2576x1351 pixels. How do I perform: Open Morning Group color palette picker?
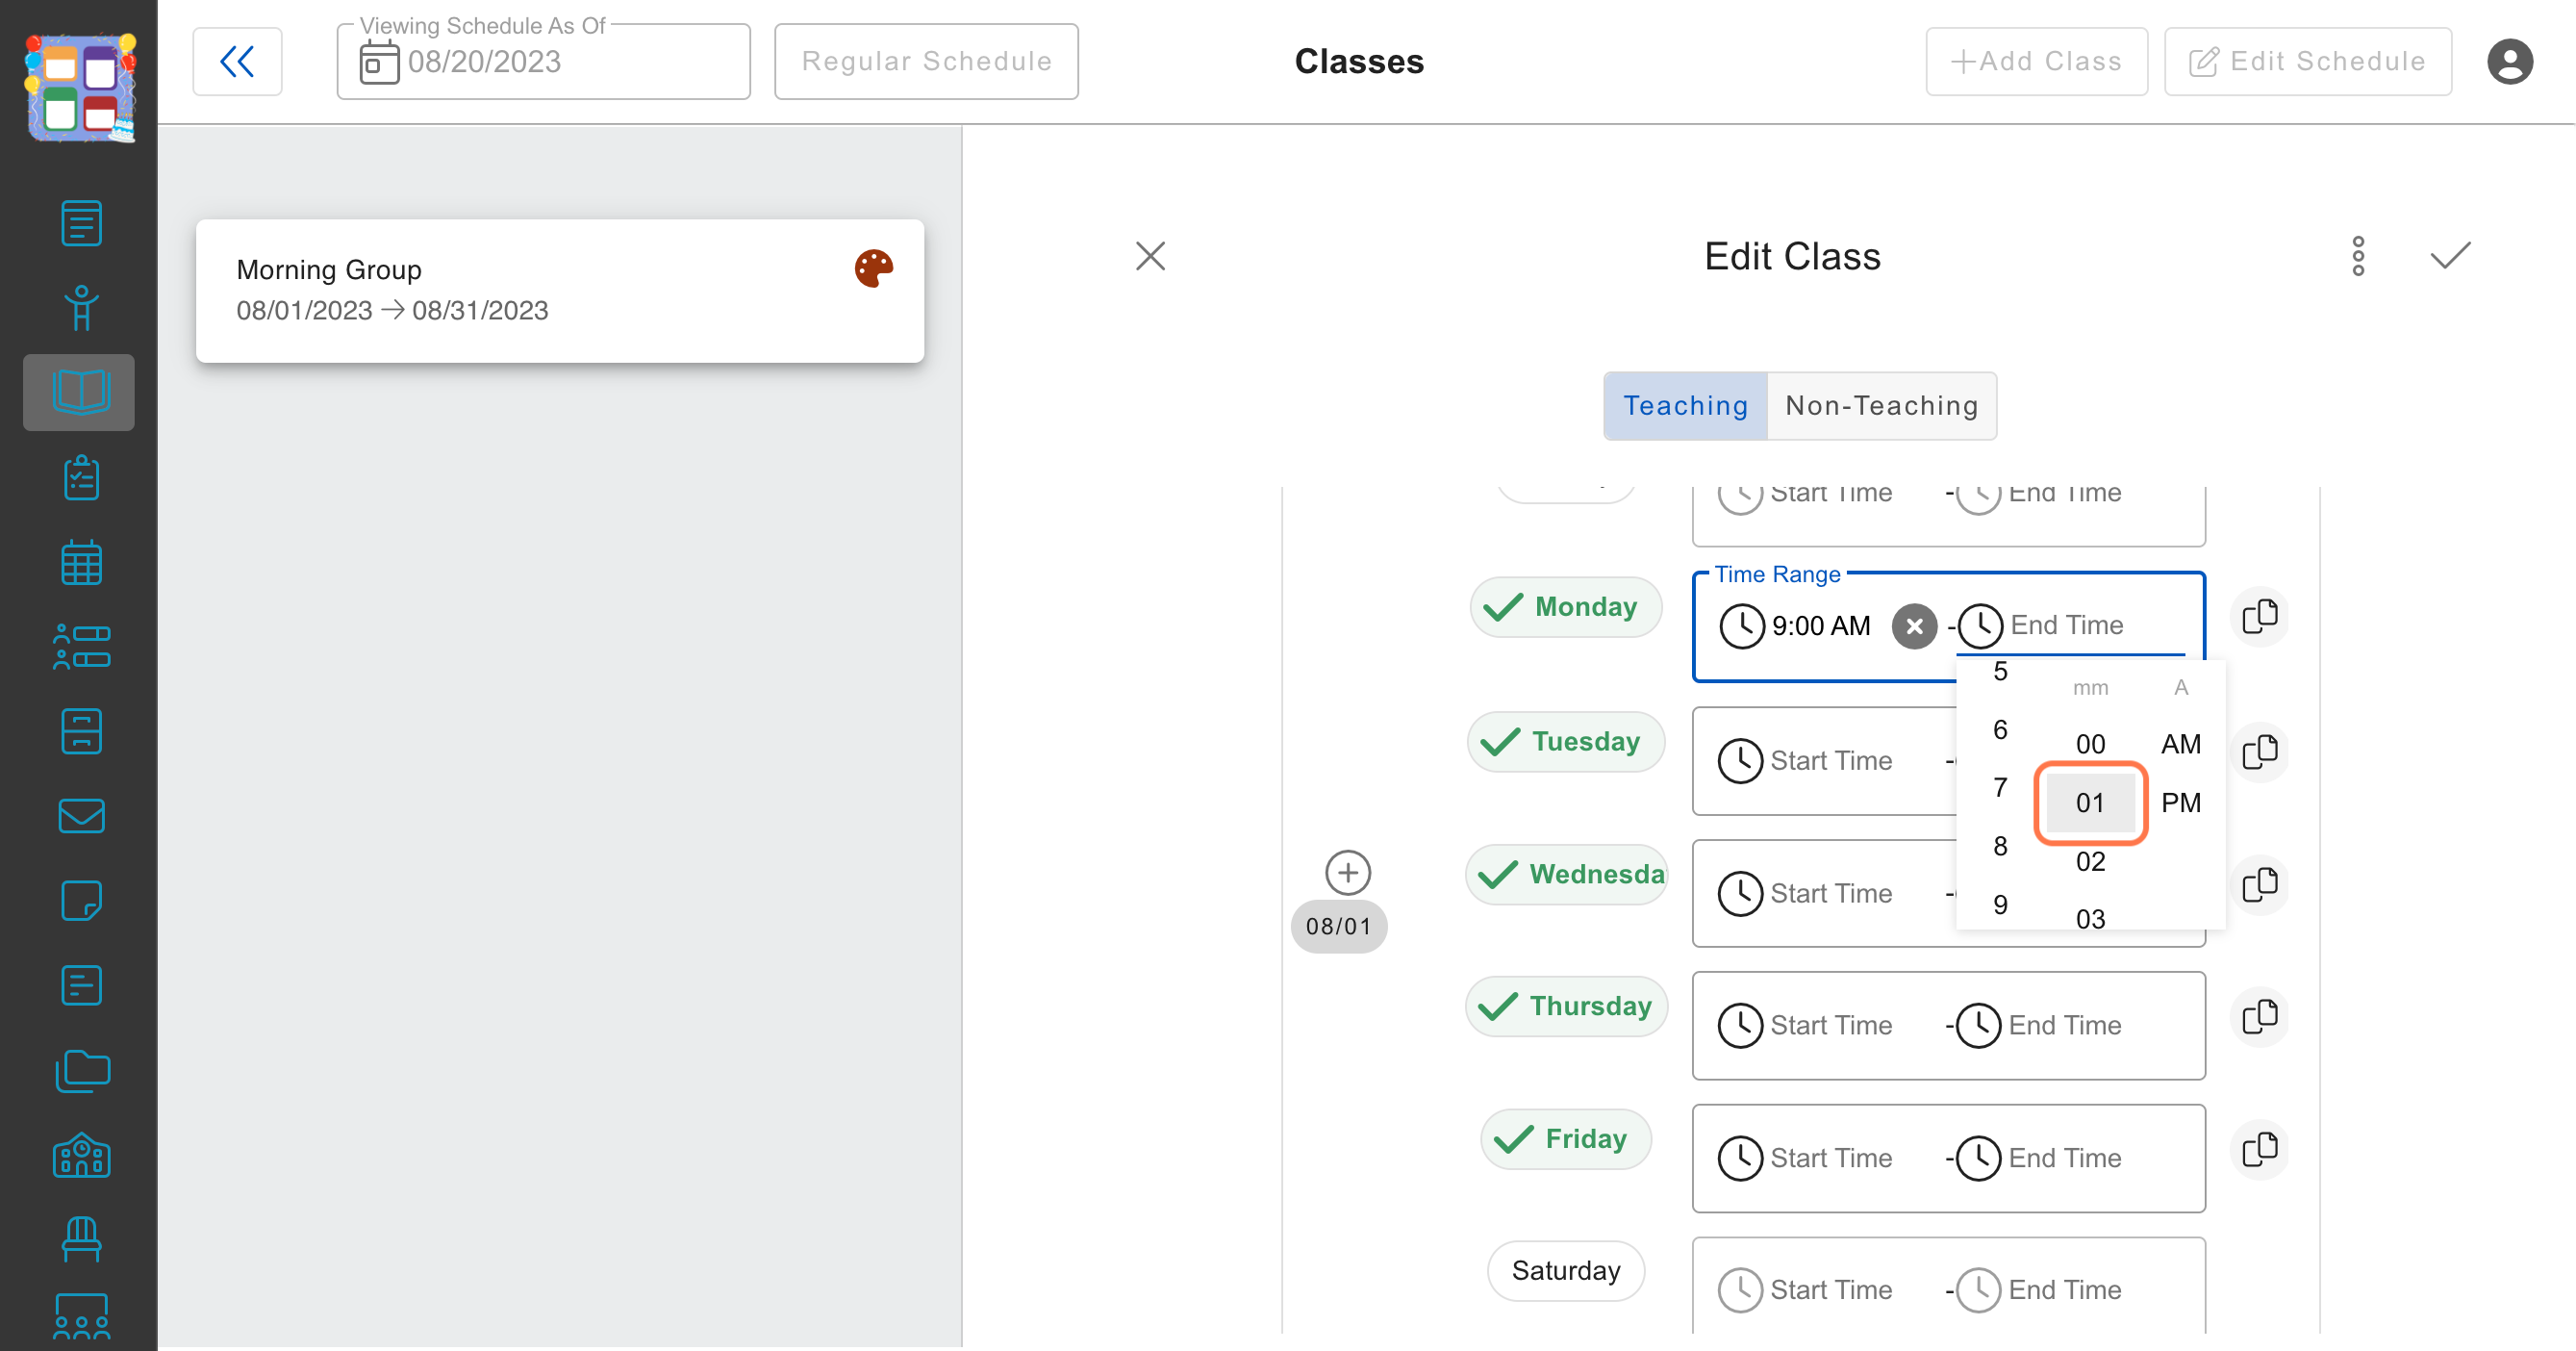(873, 269)
